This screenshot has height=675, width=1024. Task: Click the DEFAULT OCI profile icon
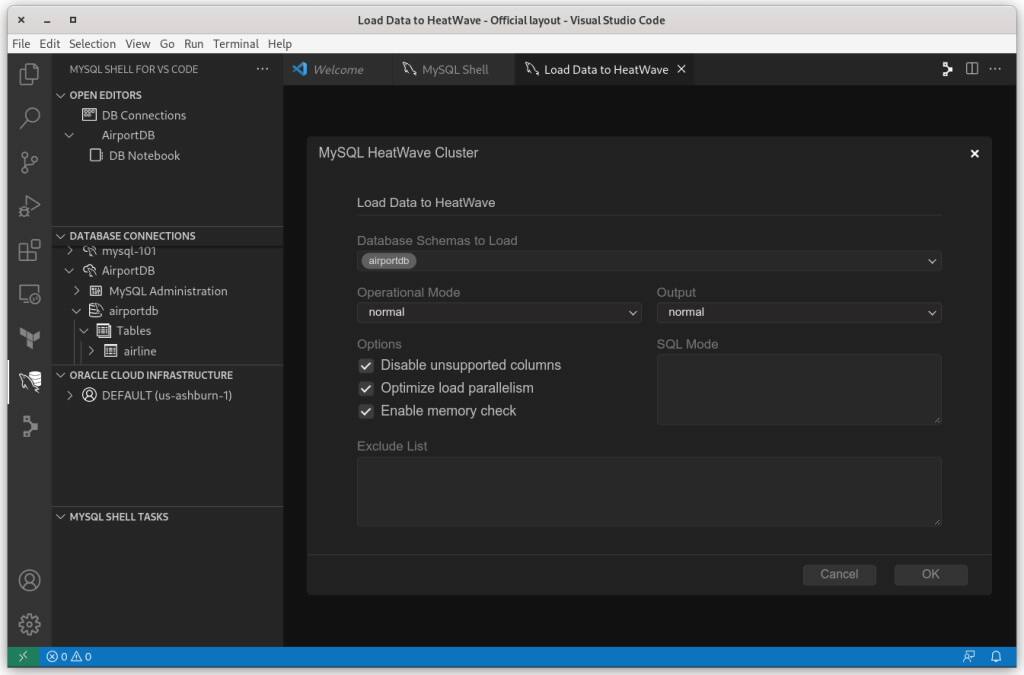(x=89, y=395)
